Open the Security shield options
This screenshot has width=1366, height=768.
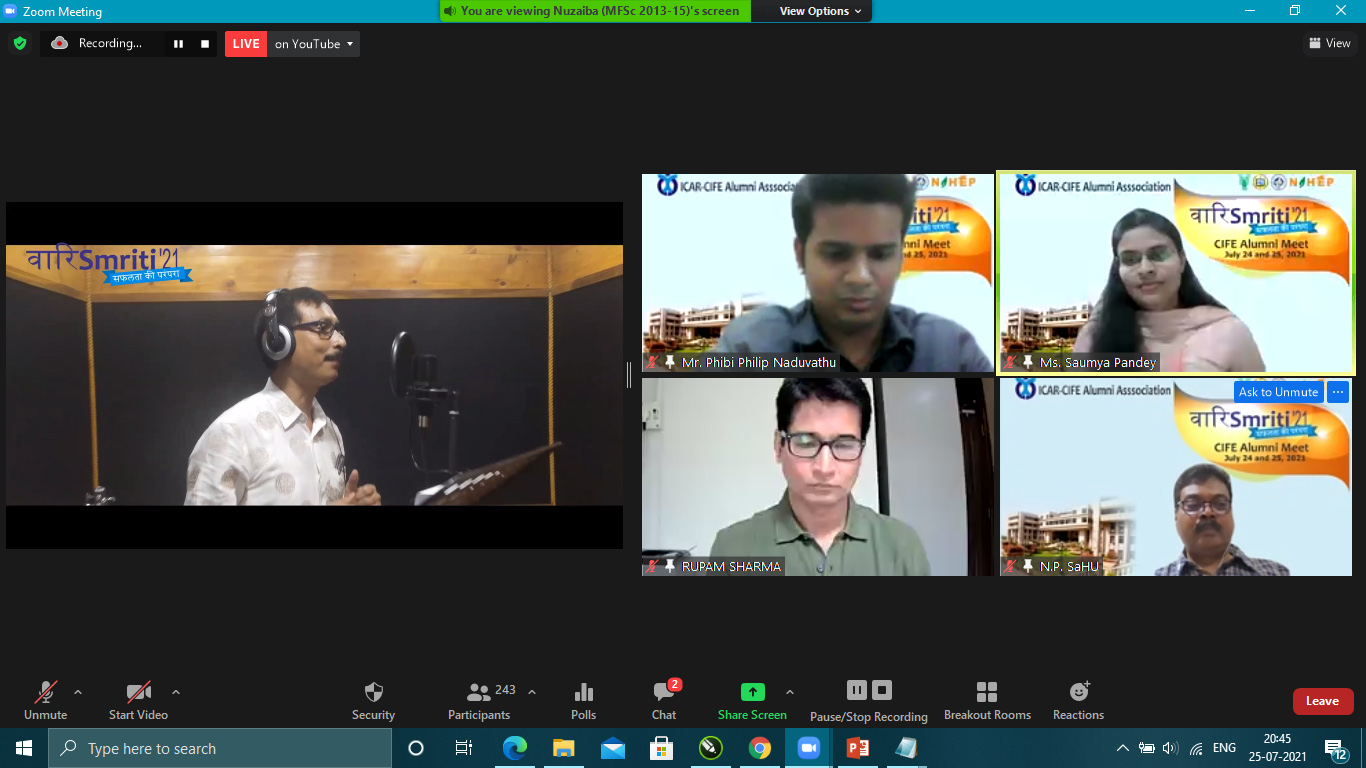[373, 700]
